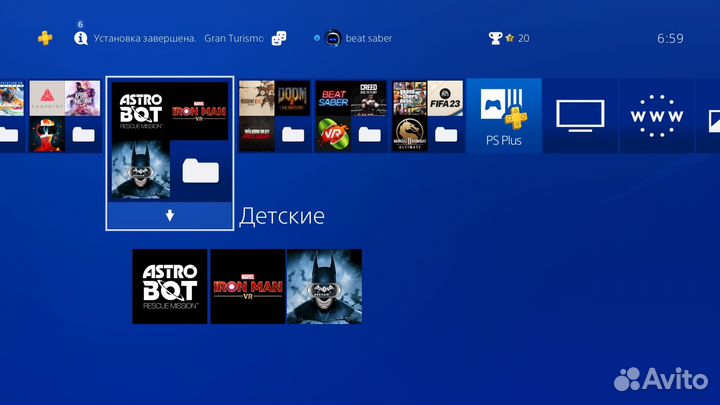
Task: Select the GTA V tile in folder
Action: pyautogui.click(x=410, y=98)
